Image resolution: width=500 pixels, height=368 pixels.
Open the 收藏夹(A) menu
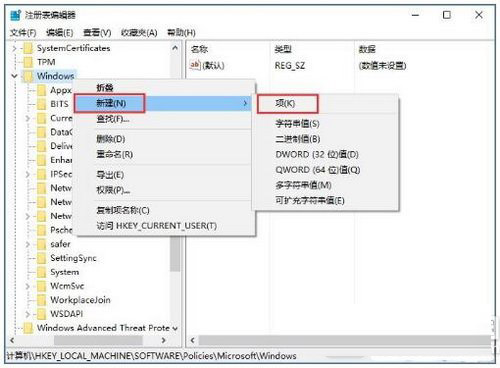tap(139, 33)
